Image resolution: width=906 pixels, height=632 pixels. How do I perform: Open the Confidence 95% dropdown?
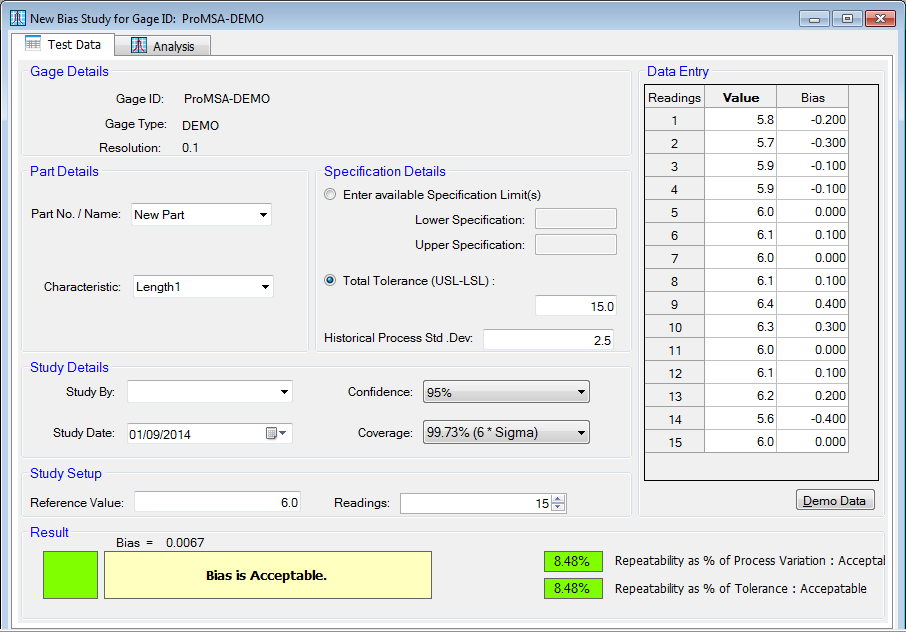click(581, 393)
